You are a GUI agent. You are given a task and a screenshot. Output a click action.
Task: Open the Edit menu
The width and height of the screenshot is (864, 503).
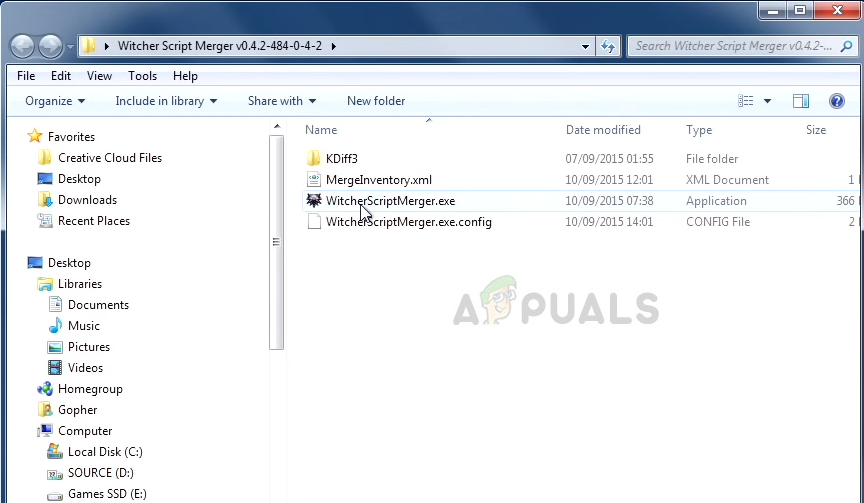click(61, 76)
